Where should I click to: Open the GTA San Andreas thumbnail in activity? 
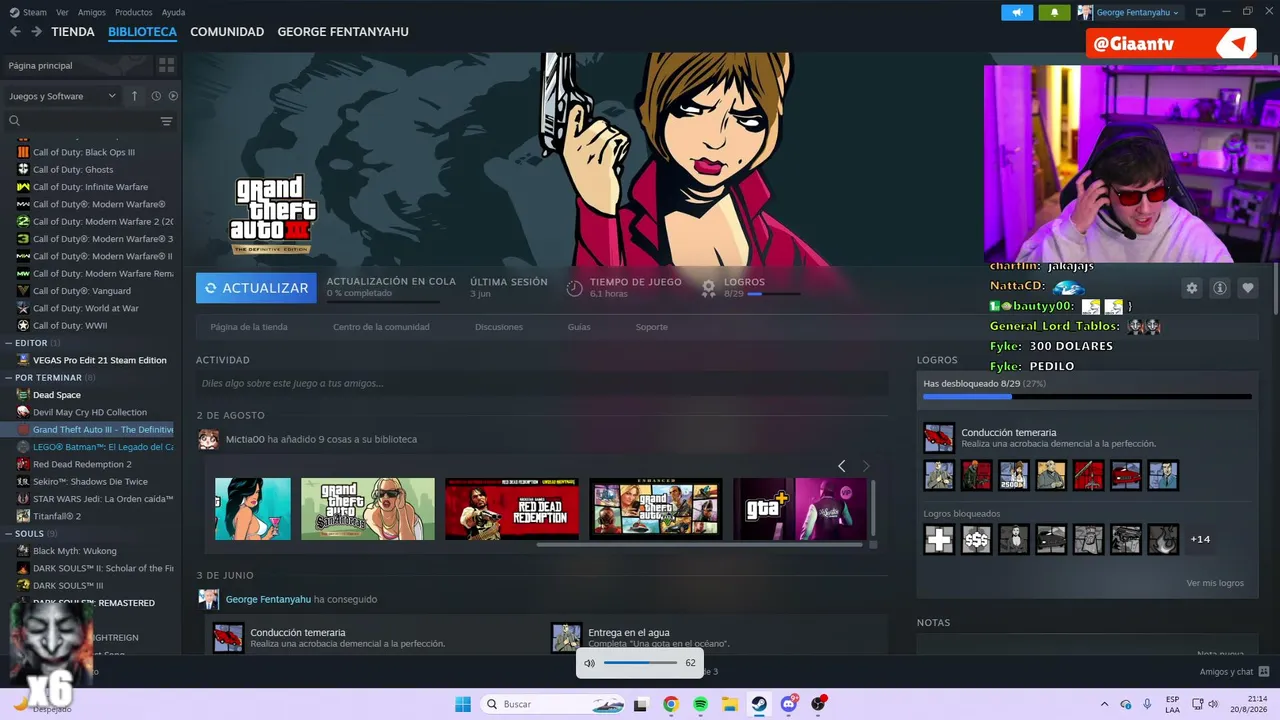click(368, 509)
